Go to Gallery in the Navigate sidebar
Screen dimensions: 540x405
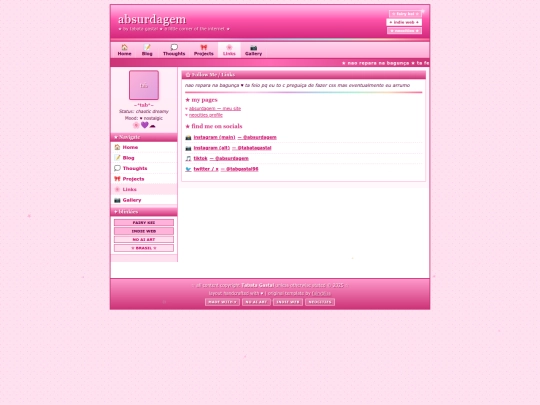pyautogui.click(x=144, y=200)
